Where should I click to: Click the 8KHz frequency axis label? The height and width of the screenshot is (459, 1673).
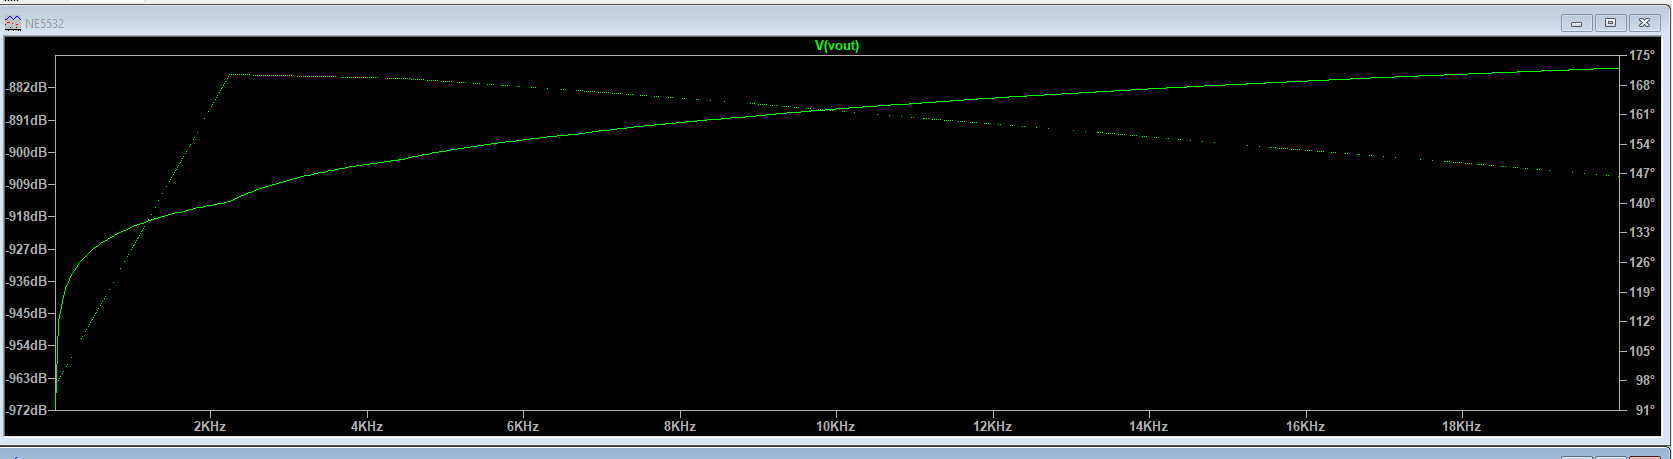pyautogui.click(x=679, y=426)
